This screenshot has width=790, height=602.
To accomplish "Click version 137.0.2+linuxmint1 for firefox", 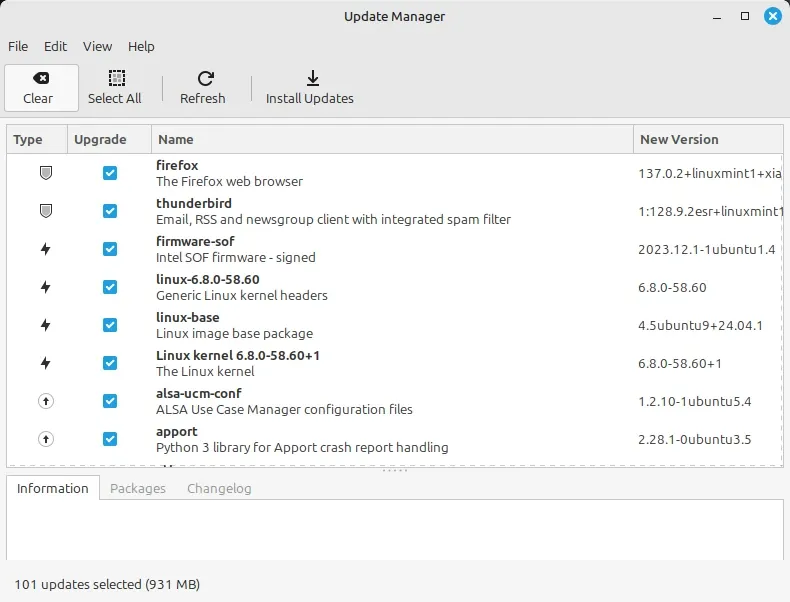I will [710, 173].
